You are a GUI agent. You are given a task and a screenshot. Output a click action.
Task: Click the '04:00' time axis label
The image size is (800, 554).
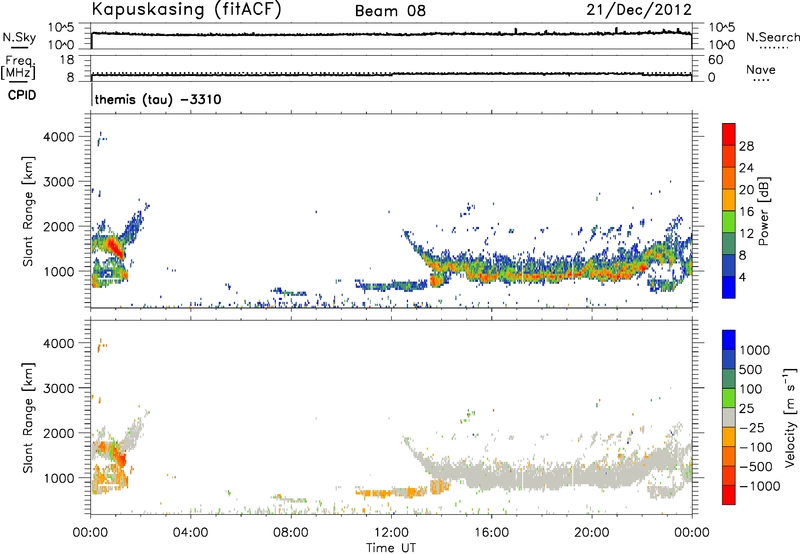click(x=190, y=533)
